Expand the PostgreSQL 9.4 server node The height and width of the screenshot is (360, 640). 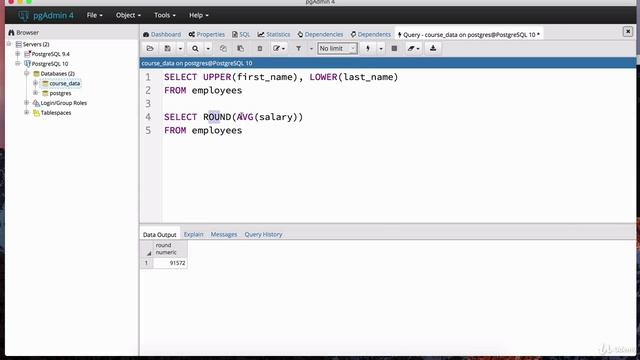point(18,53)
